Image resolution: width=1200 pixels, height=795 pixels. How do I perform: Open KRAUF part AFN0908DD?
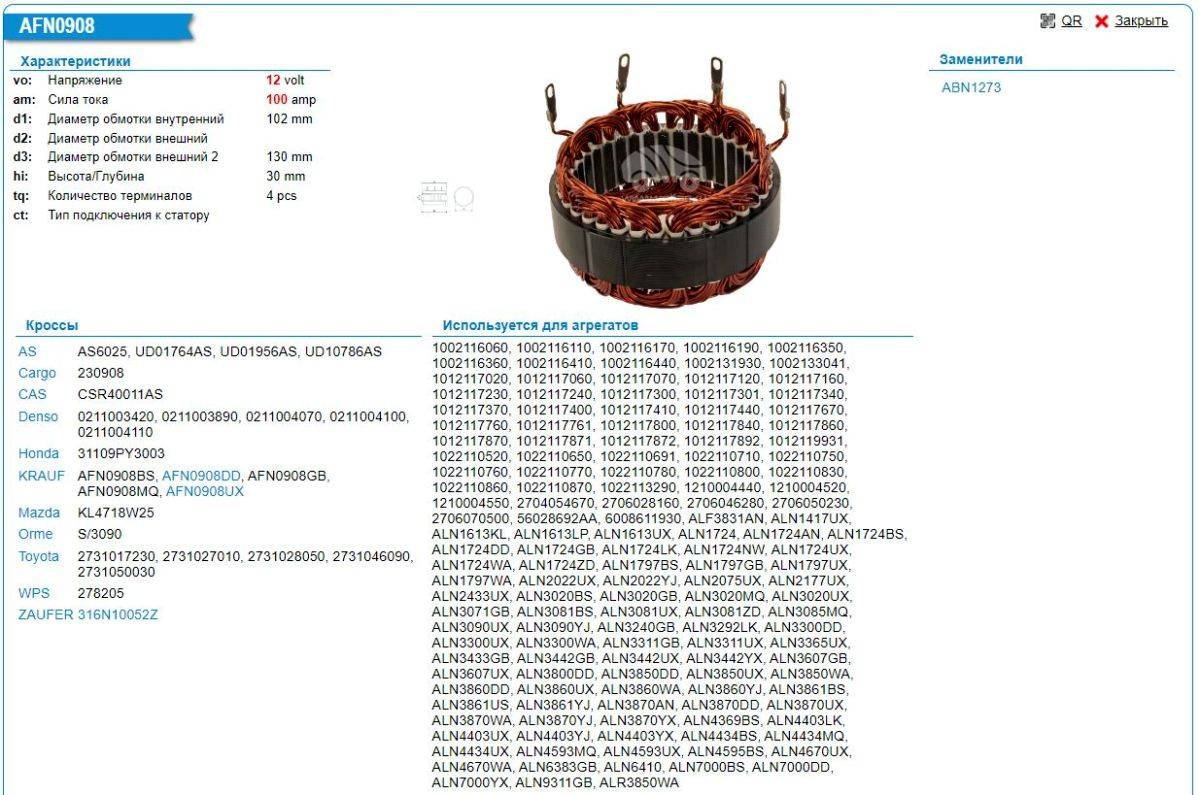pyautogui.click(x=201, y=475)
